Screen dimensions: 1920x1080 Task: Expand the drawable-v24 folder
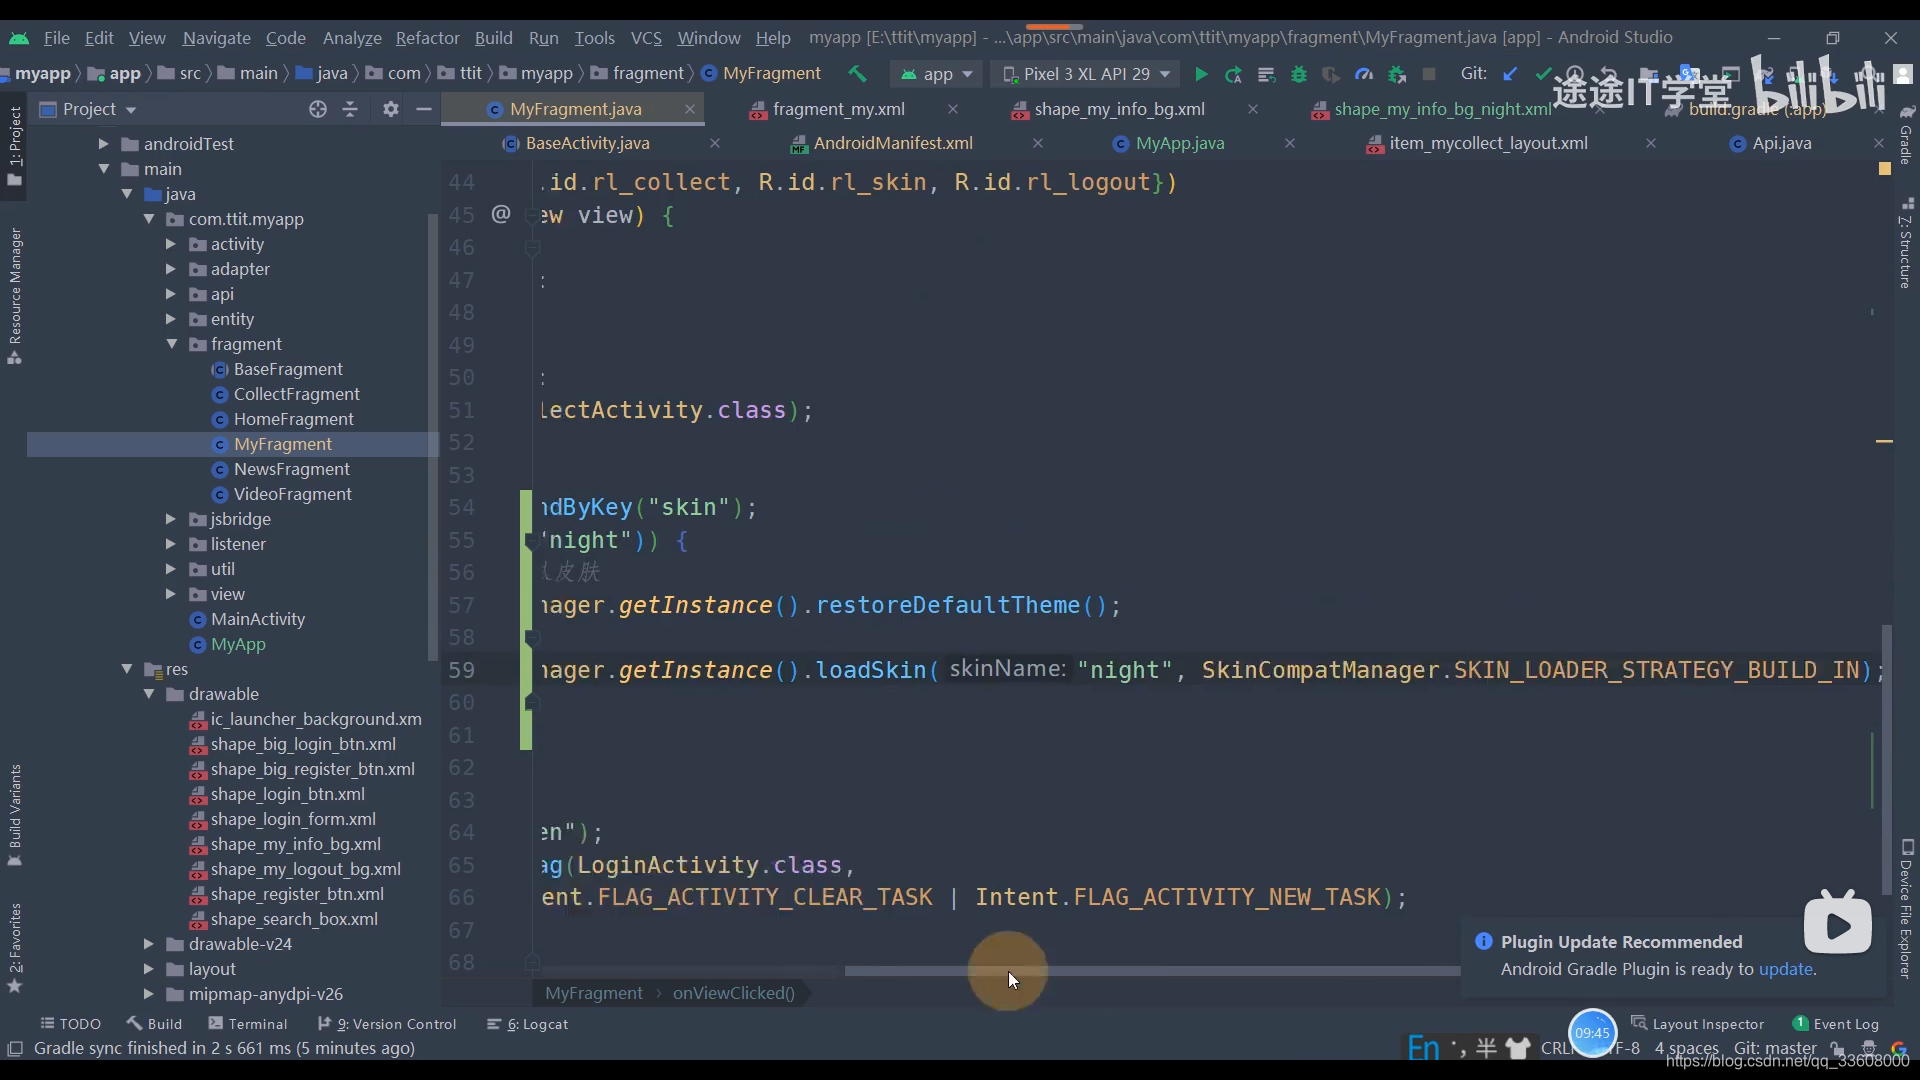pos(149,944)
